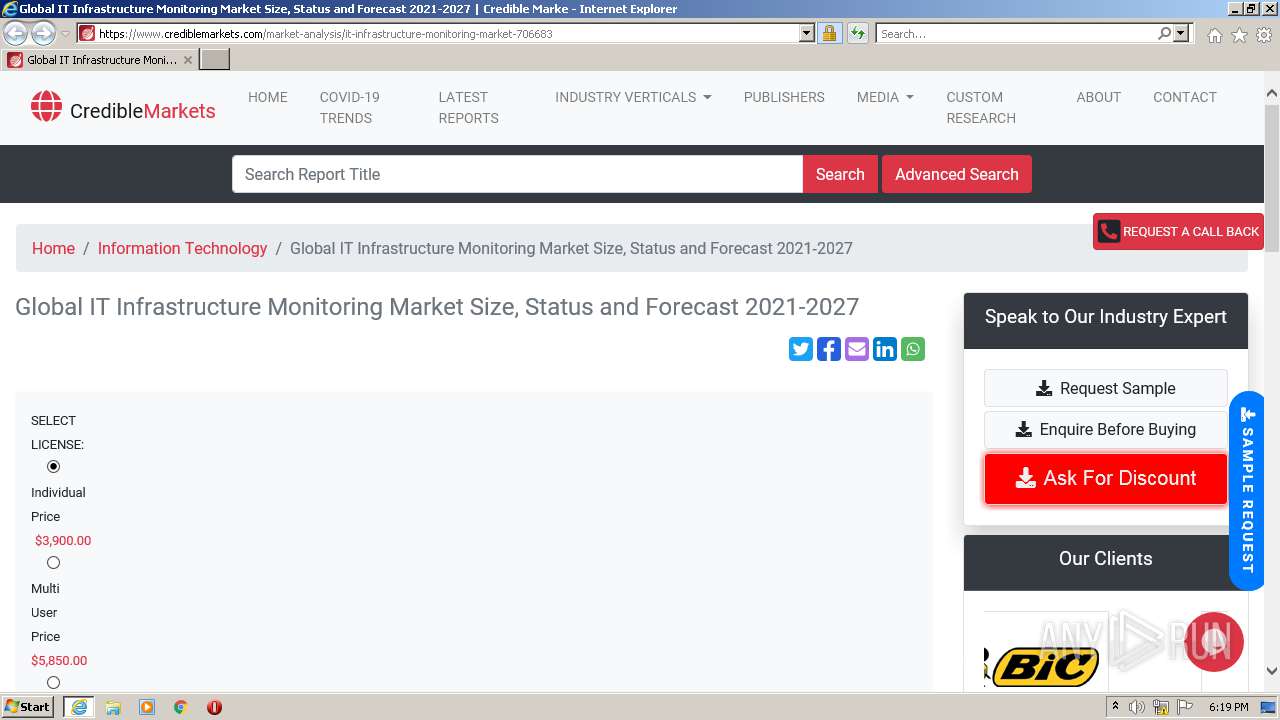Click browser Forward arrow button
This screenshot has width=1280, height=720.
tap(43, 33)
